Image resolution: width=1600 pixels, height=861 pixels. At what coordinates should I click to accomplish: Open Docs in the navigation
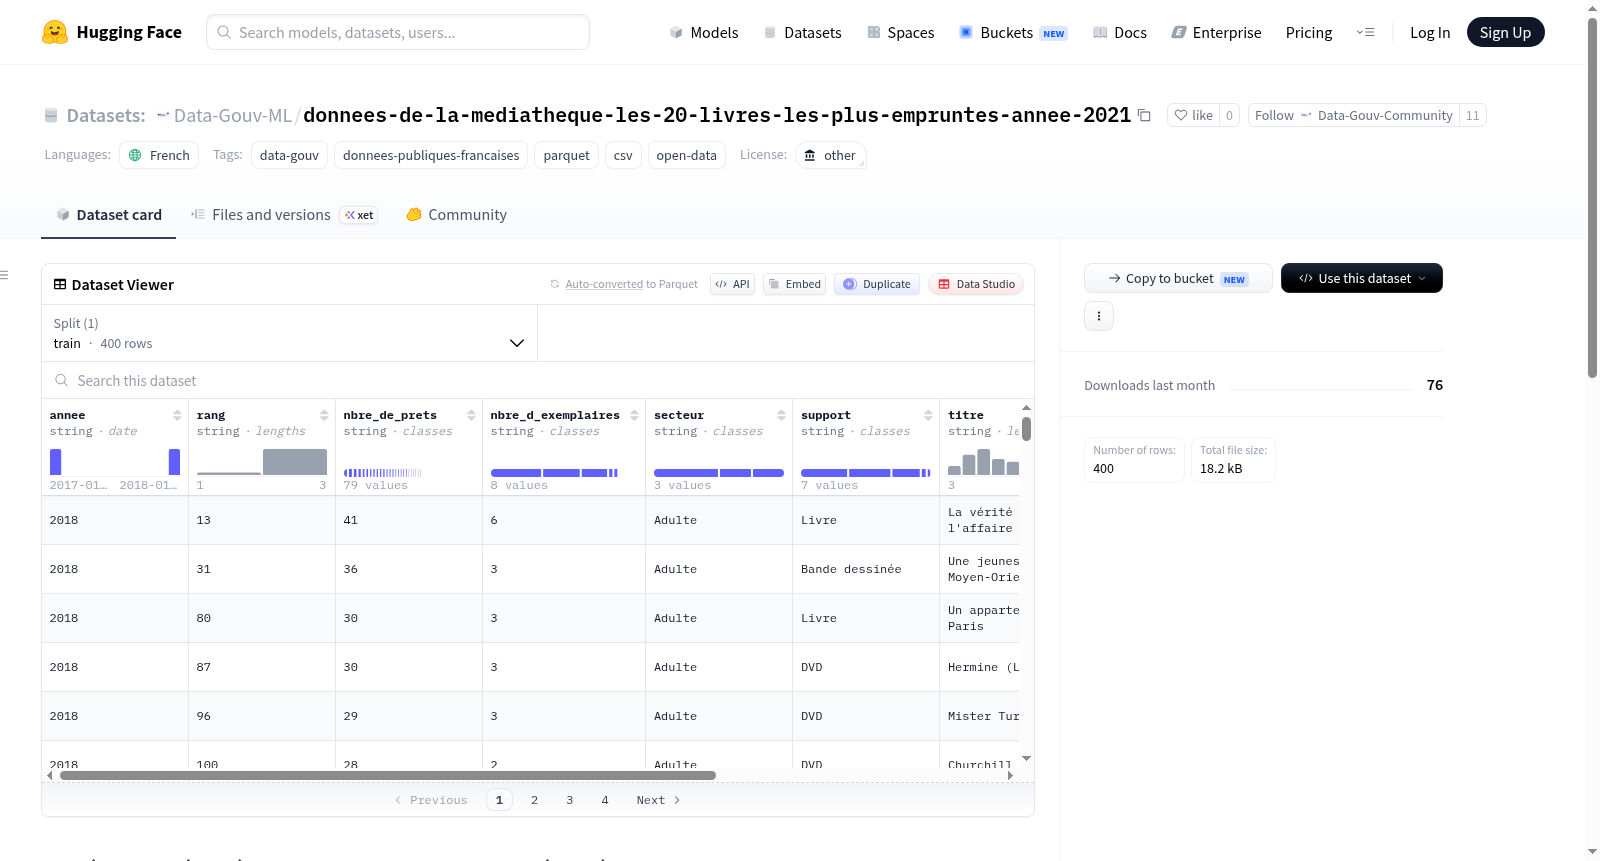(x=1120, y=32)
